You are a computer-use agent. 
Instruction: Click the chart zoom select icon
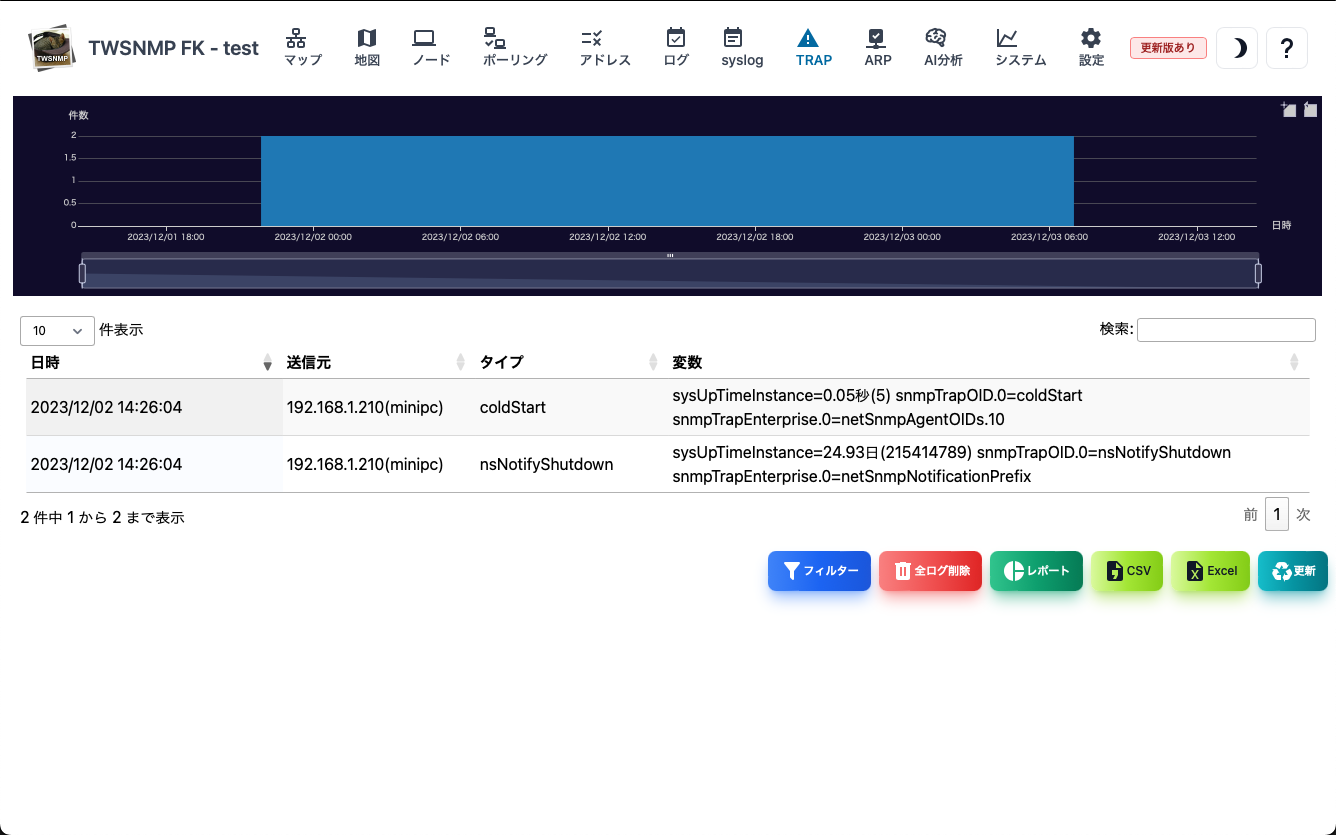point(1289,110)
